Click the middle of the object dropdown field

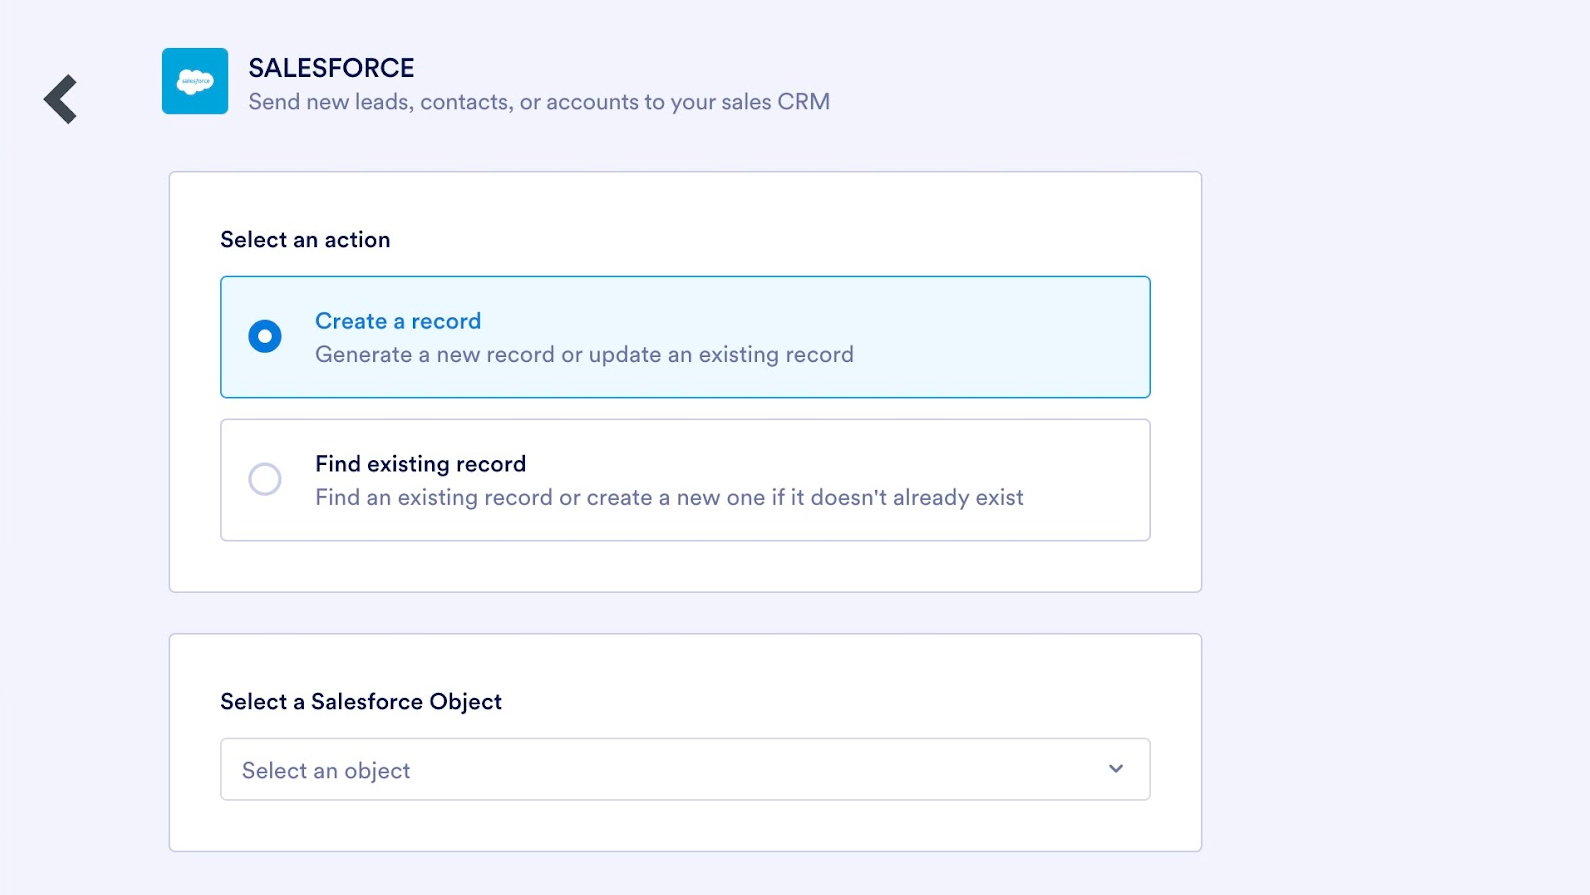tap(685, 769)
